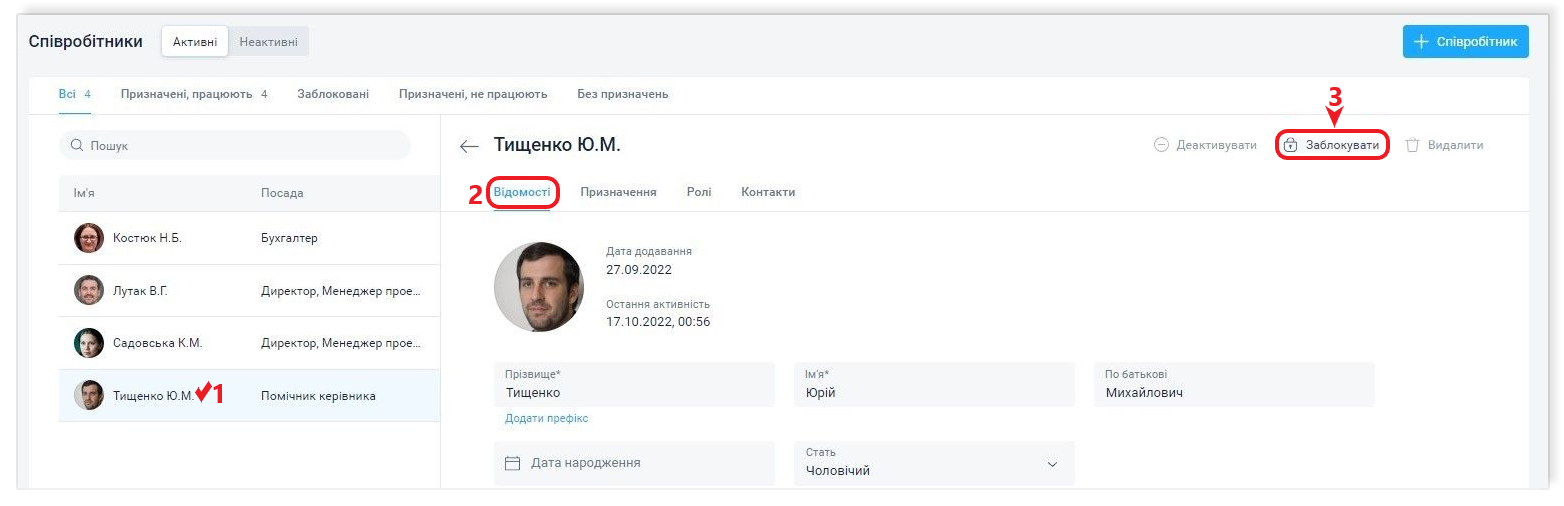Viewport: 1564px width, 506px height.
Task: Click the Деактивувати minus-circle icon
Action: point(1161,145)
